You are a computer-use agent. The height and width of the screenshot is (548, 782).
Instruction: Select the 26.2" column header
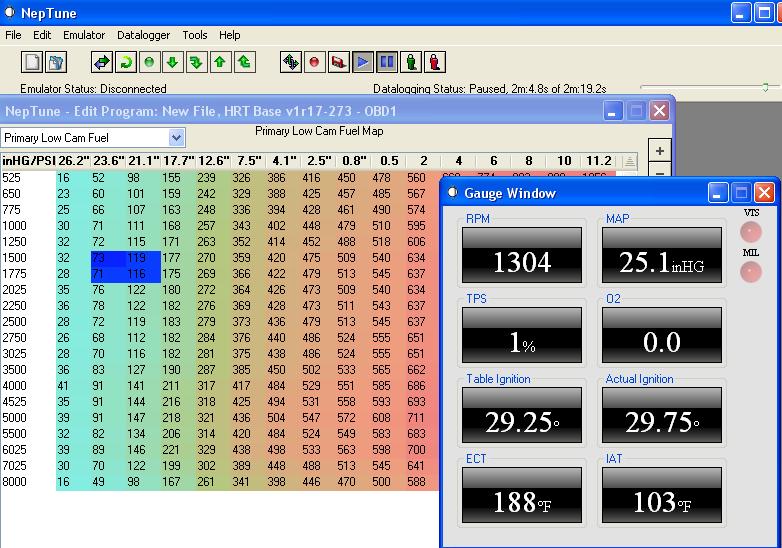73,161
